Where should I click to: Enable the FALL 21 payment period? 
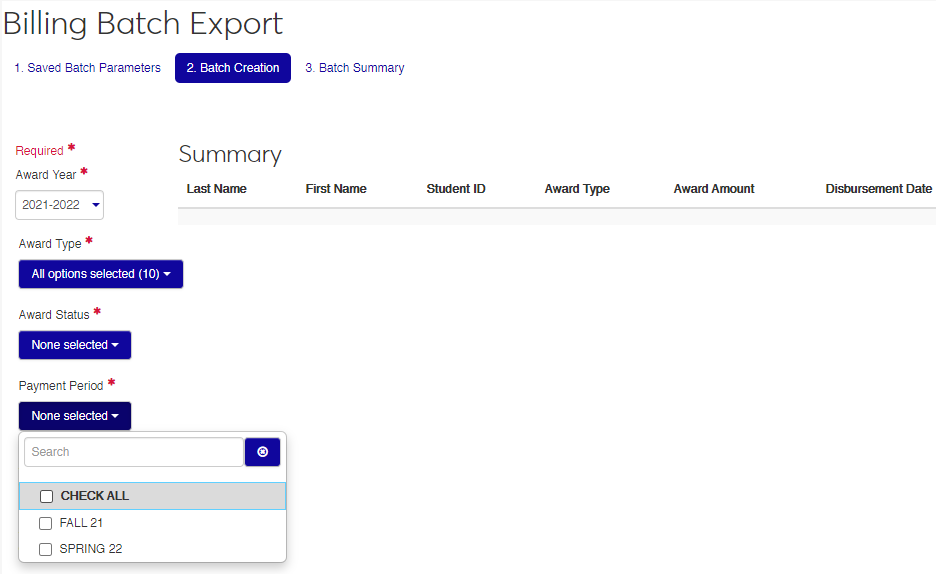45,523
